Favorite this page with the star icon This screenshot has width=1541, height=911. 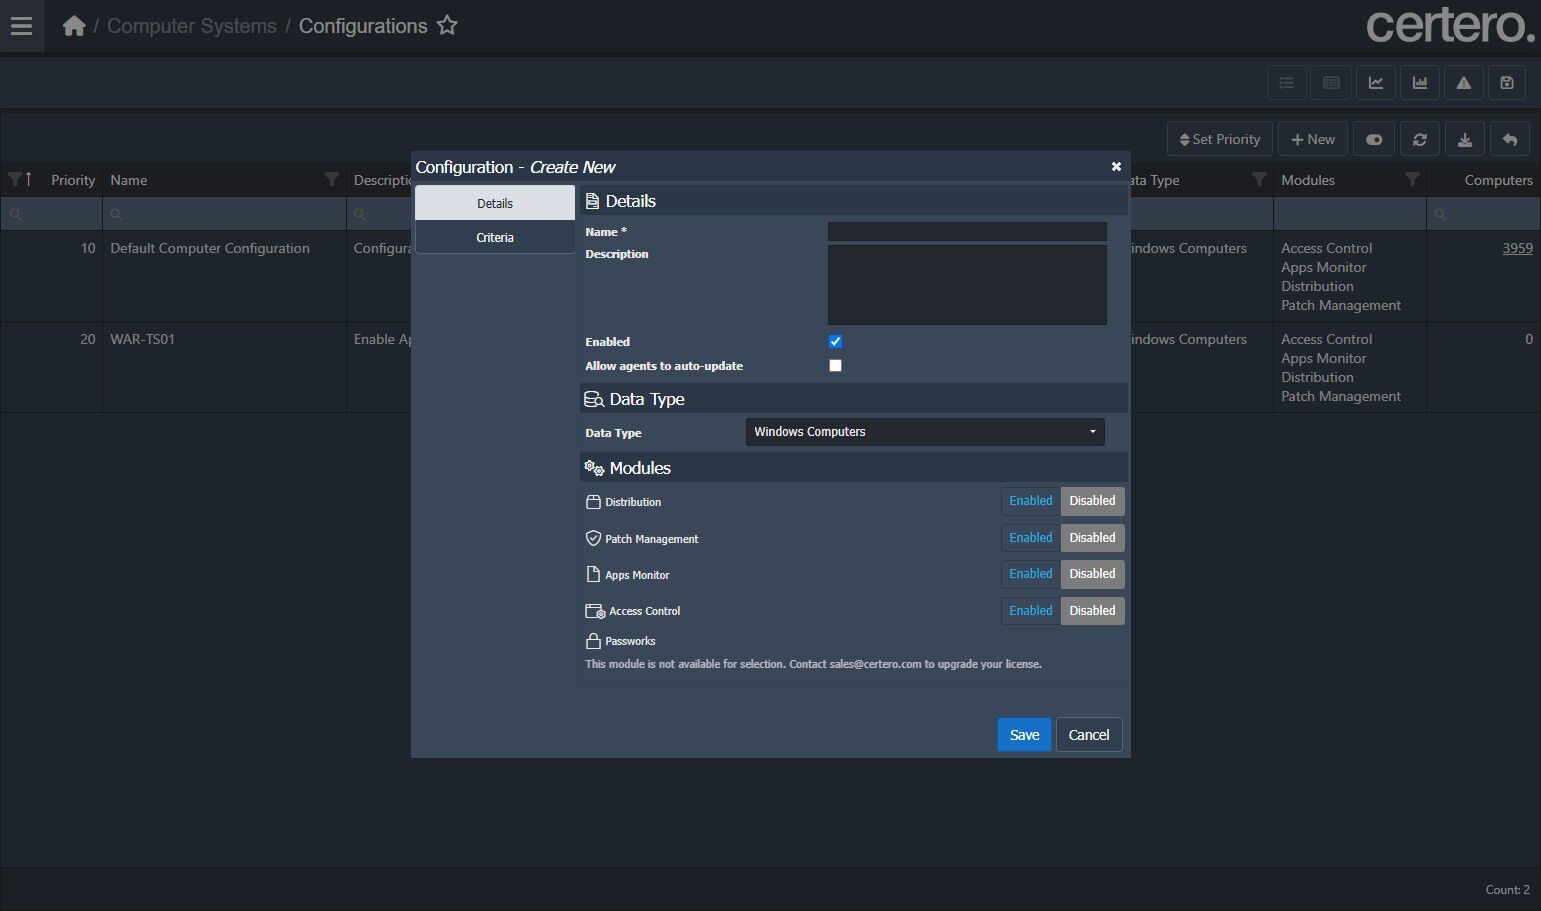coord(447,26)
